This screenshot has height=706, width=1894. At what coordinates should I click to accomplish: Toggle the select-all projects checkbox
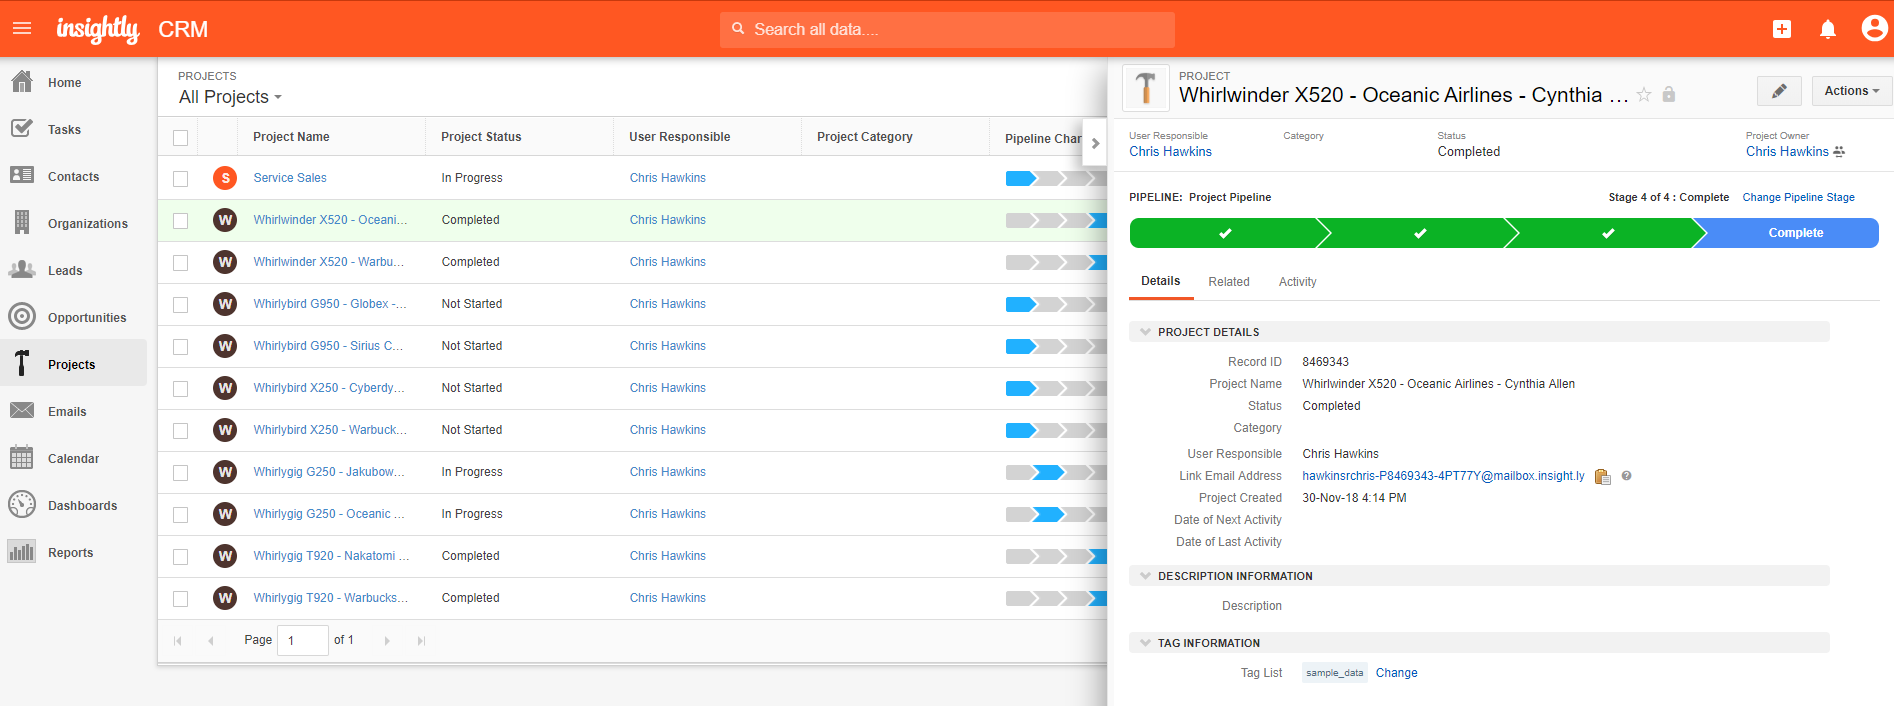[x=180, y=138]
